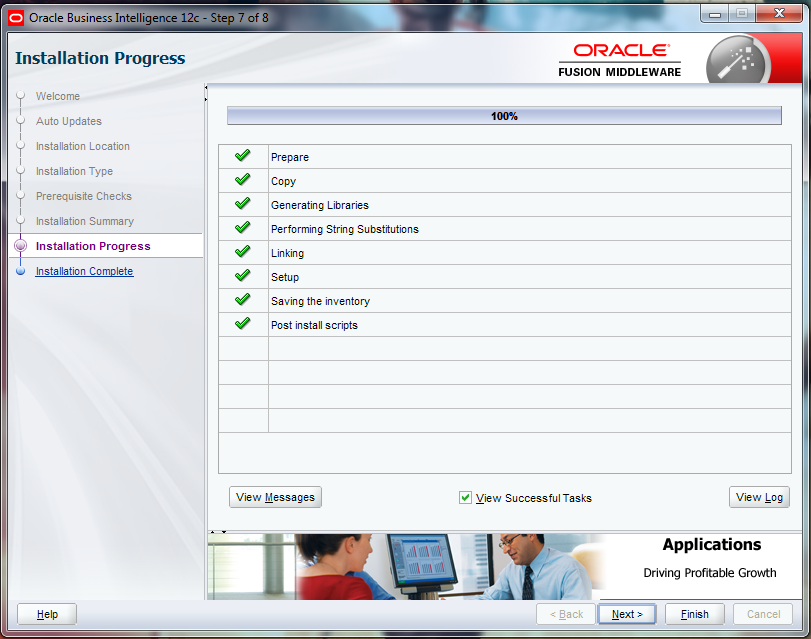Click the Help button
The height and width of the screenshot is (639, 811).
point(47,614)
